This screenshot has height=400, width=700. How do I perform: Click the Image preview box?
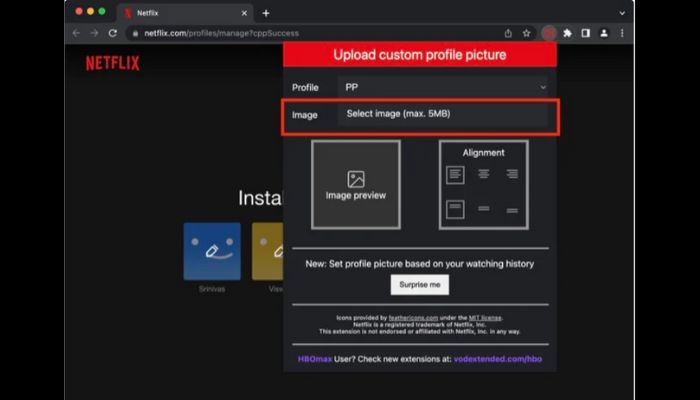click(x=356, y=185)
